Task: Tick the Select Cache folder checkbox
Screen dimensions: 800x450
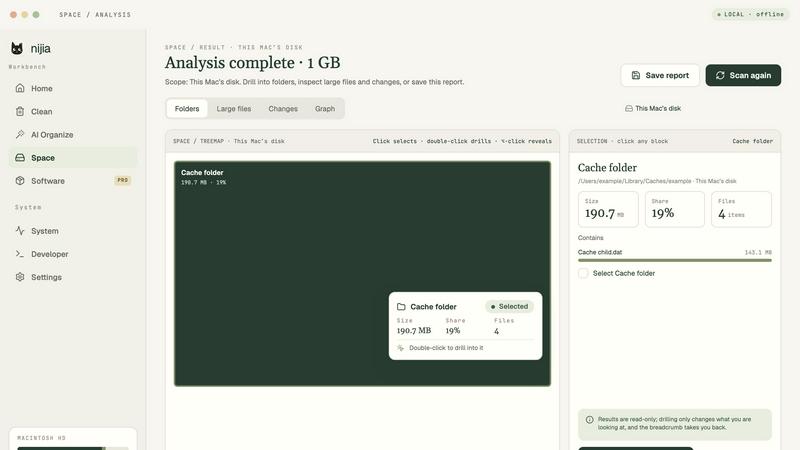Action: click(x=583, y=273)
